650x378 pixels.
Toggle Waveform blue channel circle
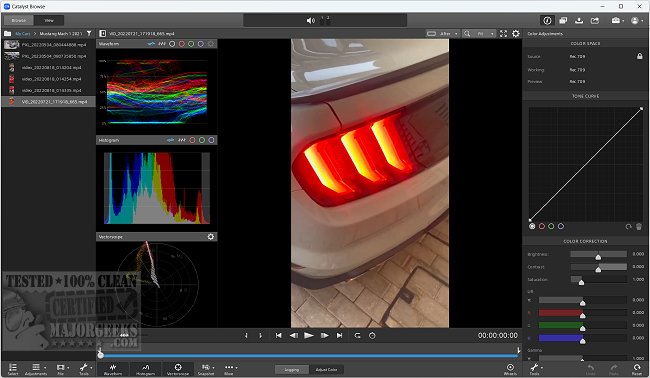[201, 44]
